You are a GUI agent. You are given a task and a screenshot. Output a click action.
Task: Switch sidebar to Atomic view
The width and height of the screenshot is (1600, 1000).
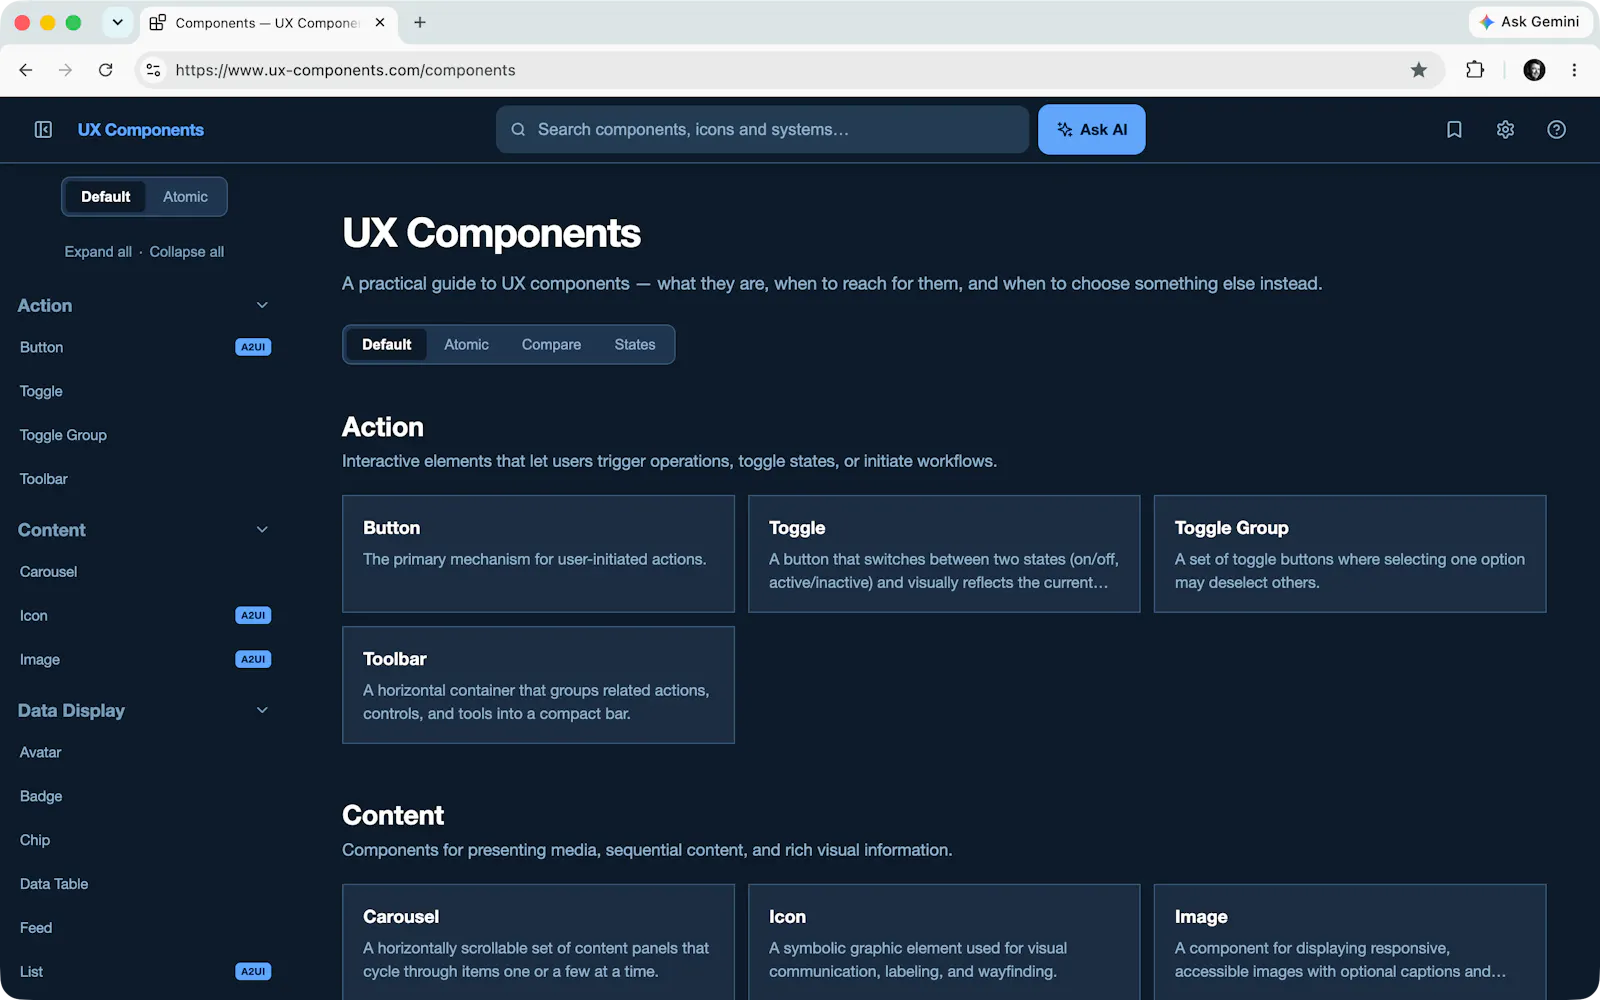(185, 197)
